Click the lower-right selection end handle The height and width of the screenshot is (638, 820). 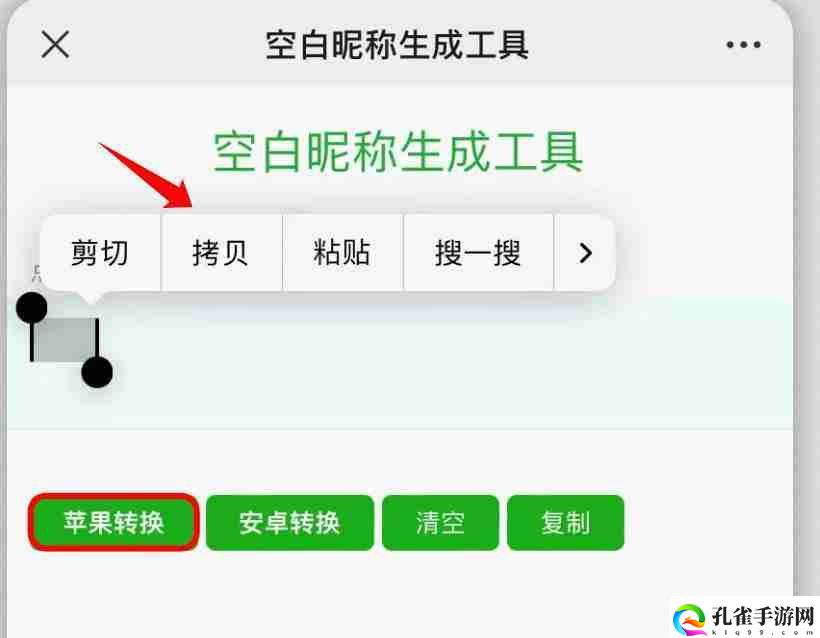[97, 372]
